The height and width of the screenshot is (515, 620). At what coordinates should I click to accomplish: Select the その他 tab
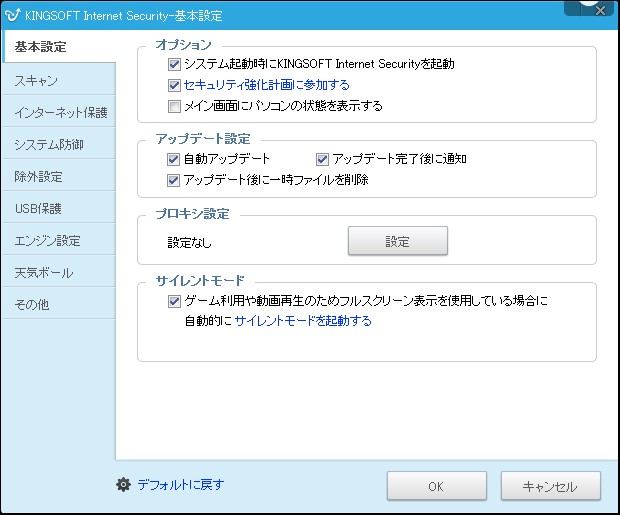59,305
